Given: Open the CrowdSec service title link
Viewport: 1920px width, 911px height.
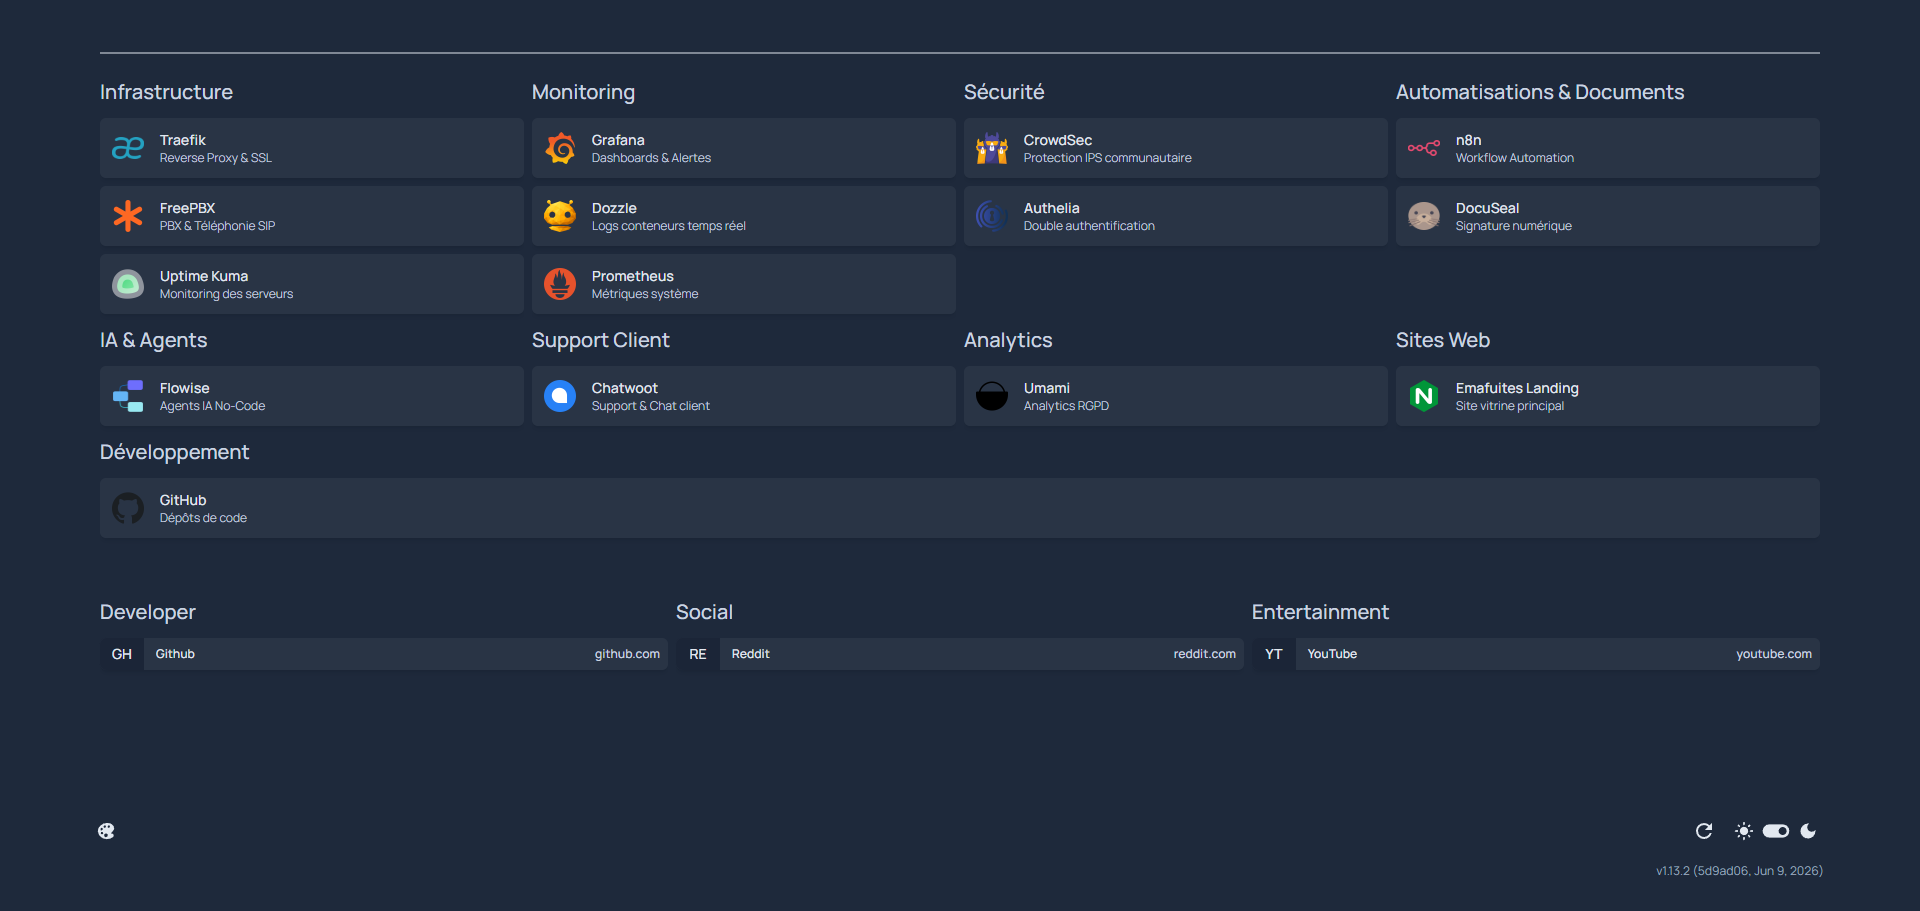Looking at the screenshot, I should pos(1058,140).
